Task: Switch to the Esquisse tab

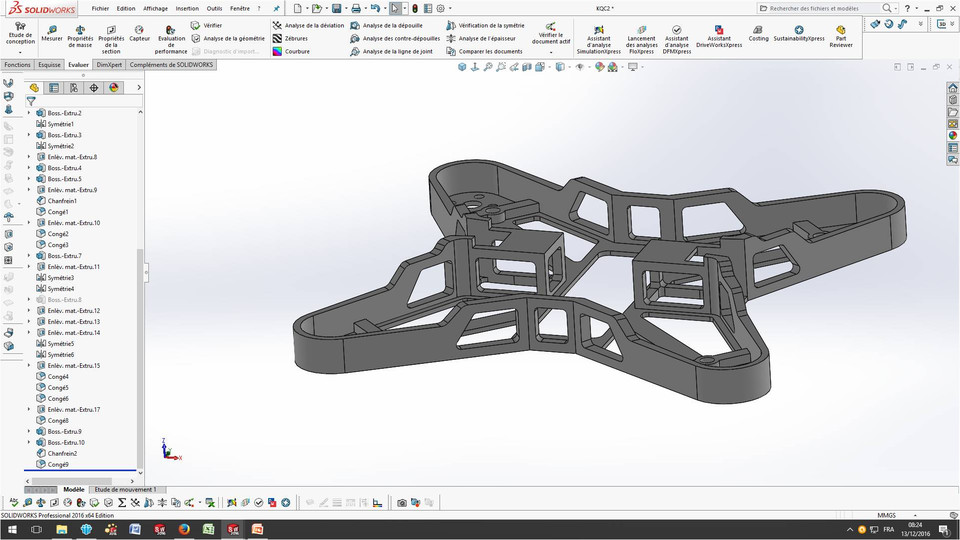Action: pyautogui.click(x=49, y=64)
